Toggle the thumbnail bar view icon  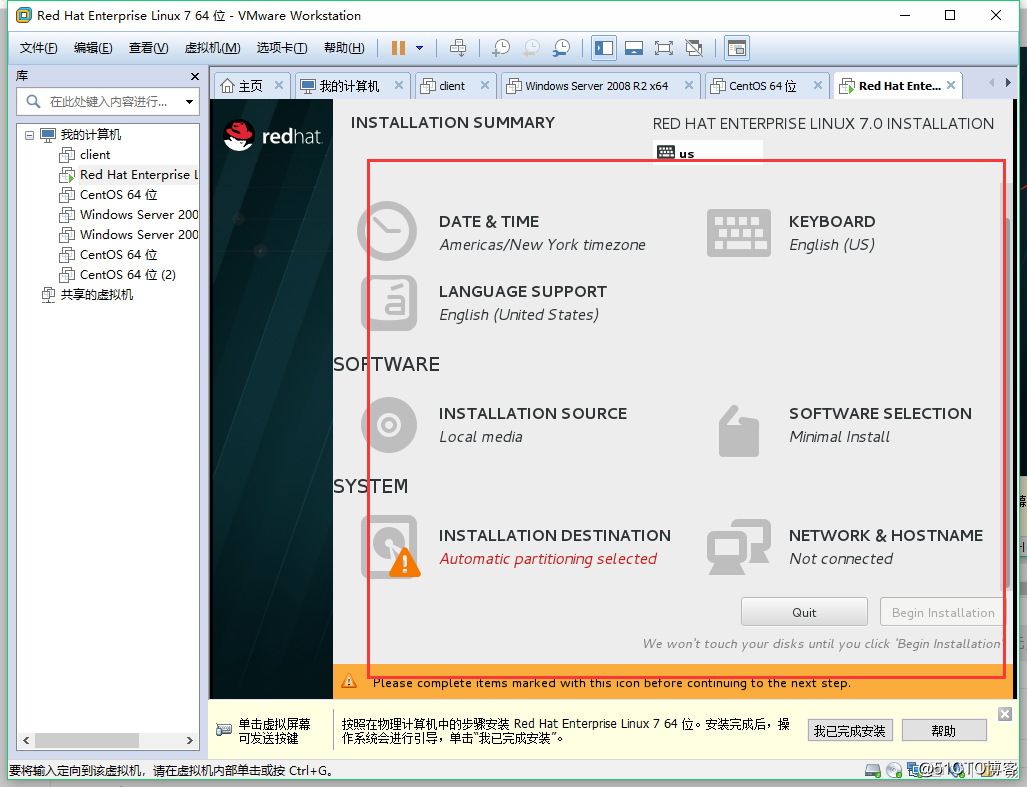point(633,48)
